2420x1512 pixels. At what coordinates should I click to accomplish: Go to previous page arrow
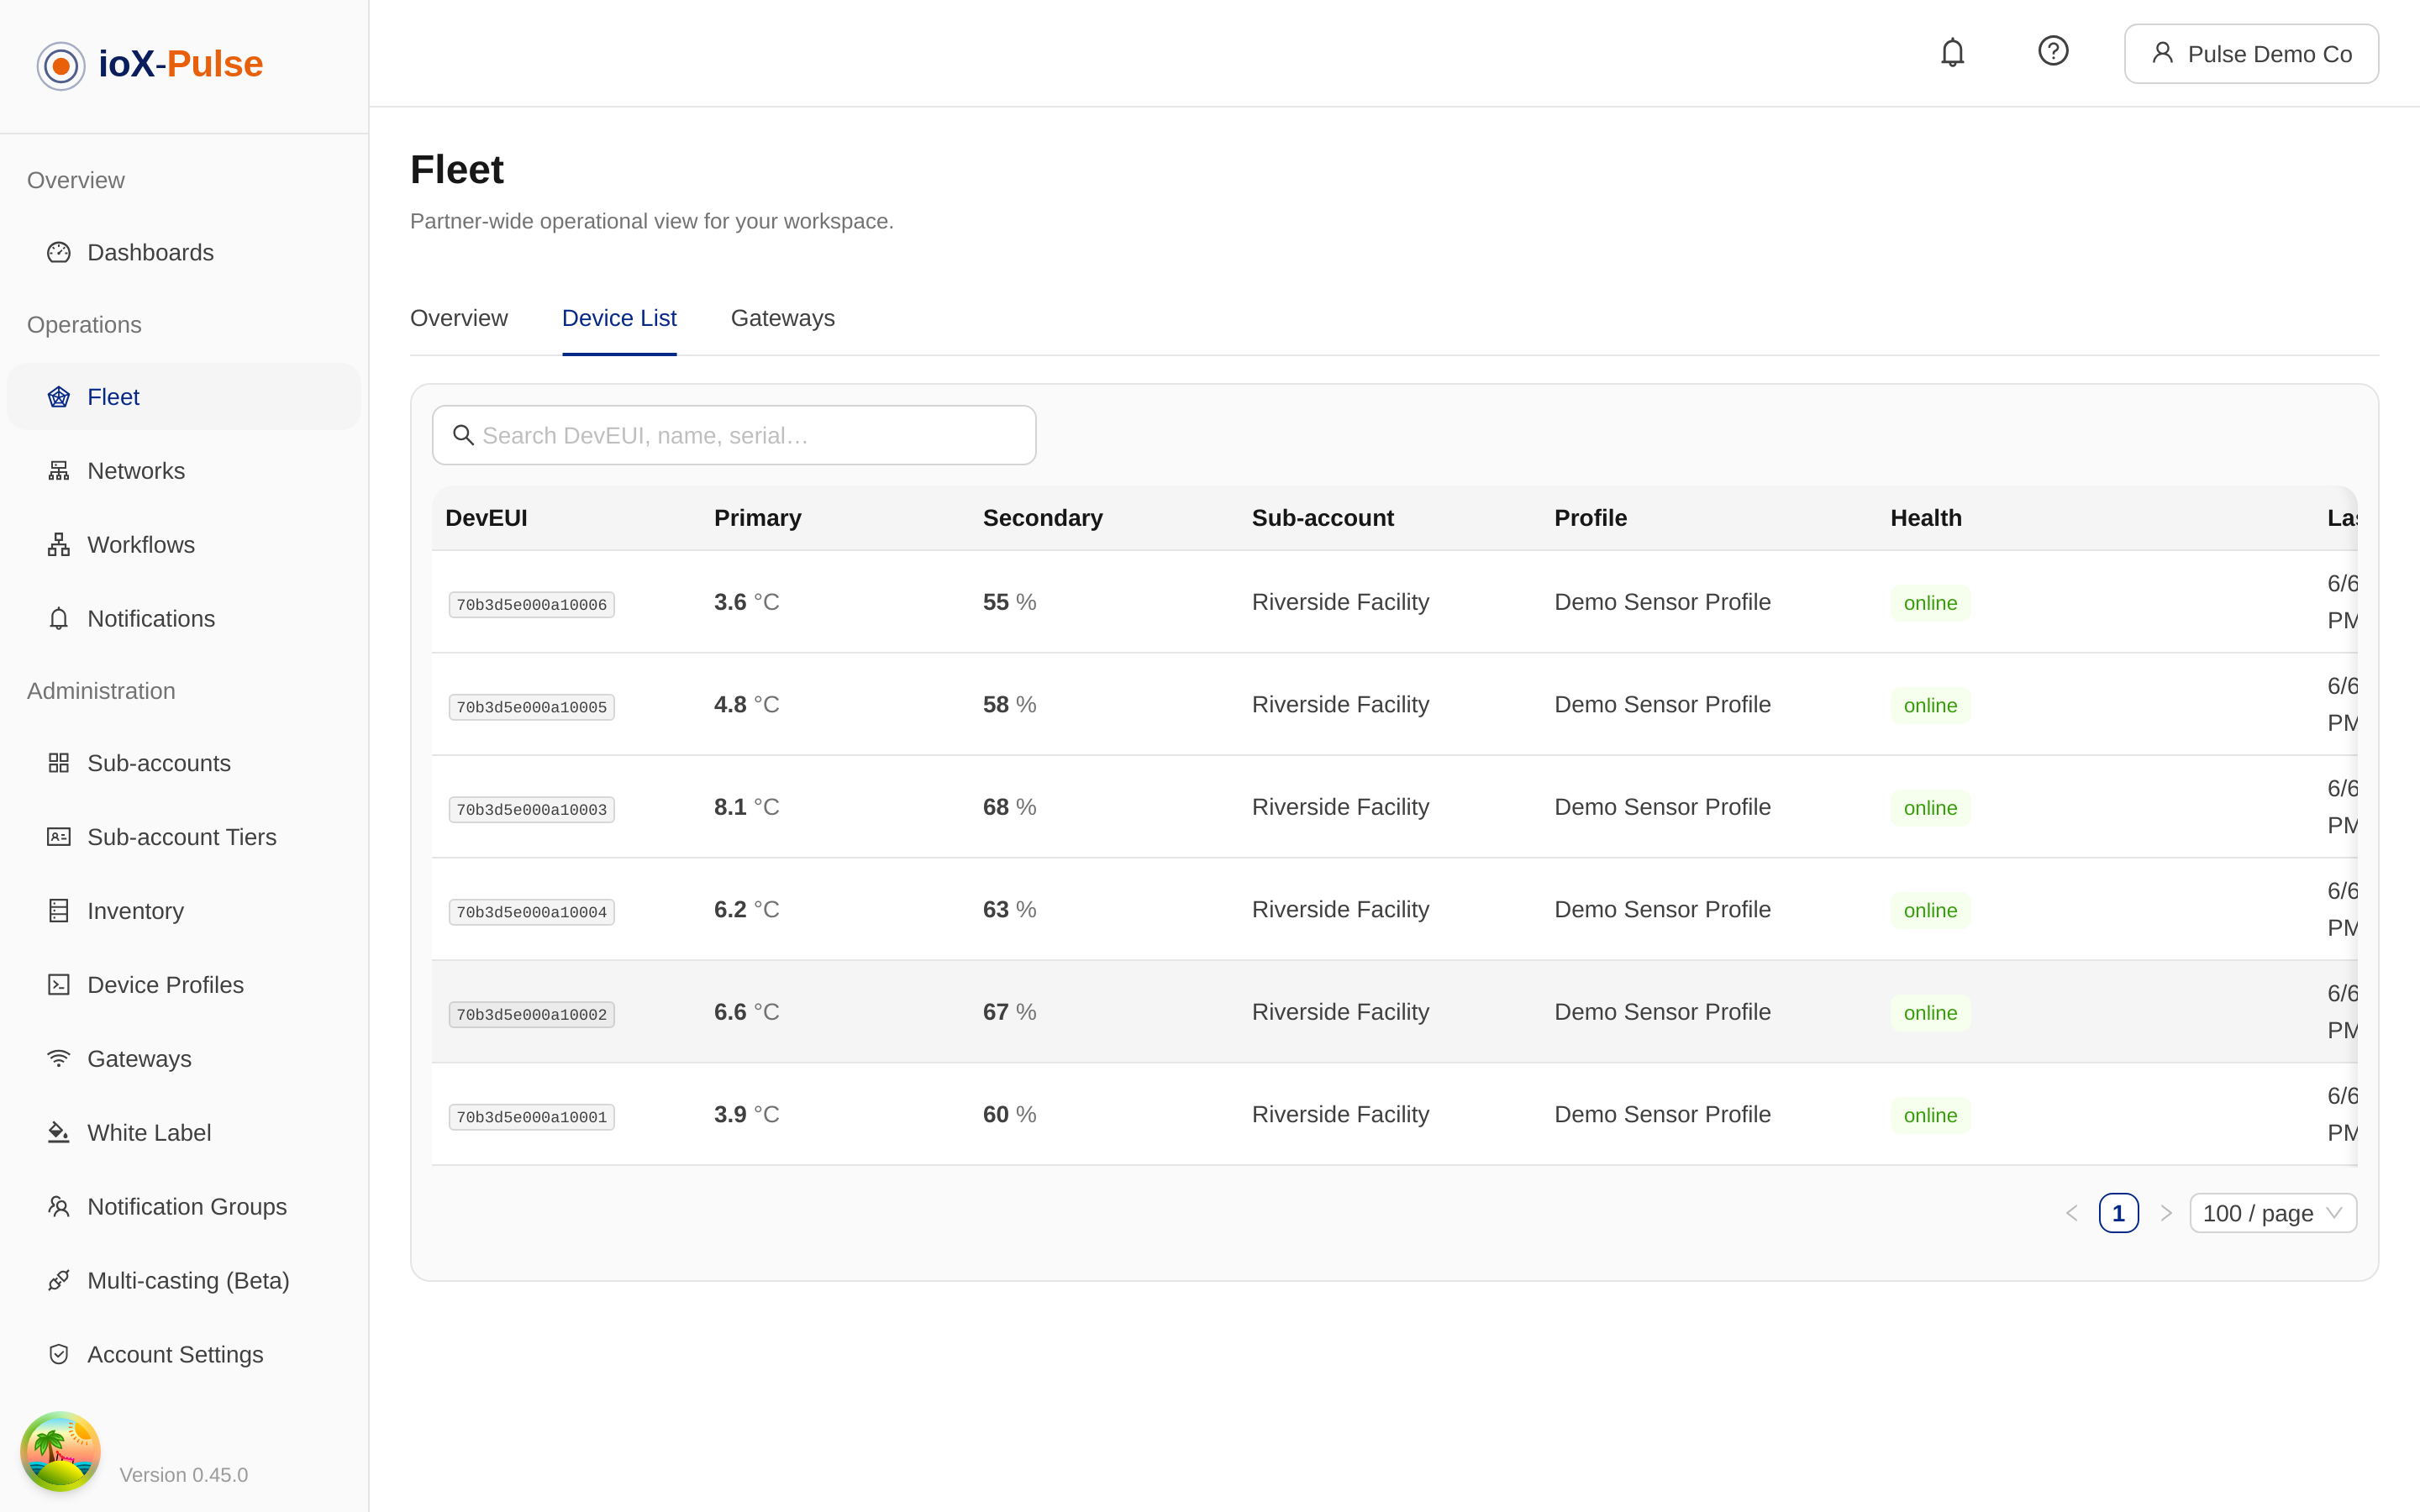[x=2072, y=1213]
